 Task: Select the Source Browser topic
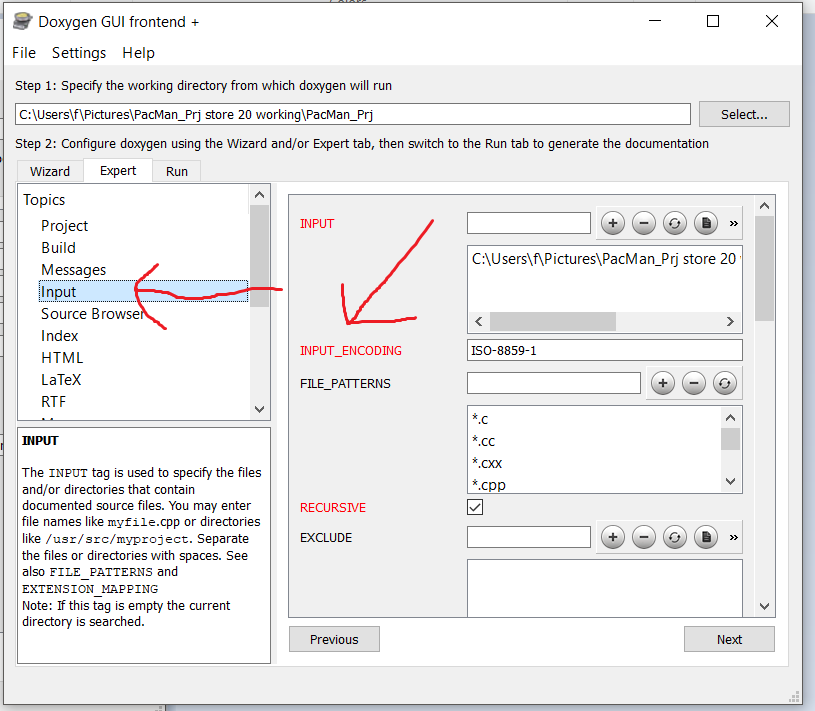[x=93, y=314]
